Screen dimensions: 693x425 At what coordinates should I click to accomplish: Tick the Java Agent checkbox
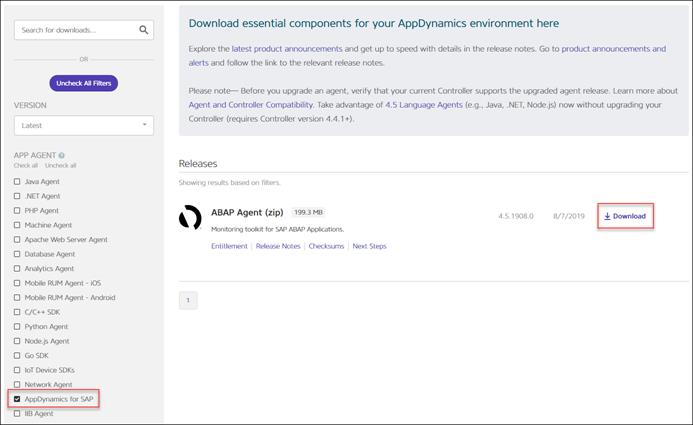pyautogui.click(x=17, y=182)
